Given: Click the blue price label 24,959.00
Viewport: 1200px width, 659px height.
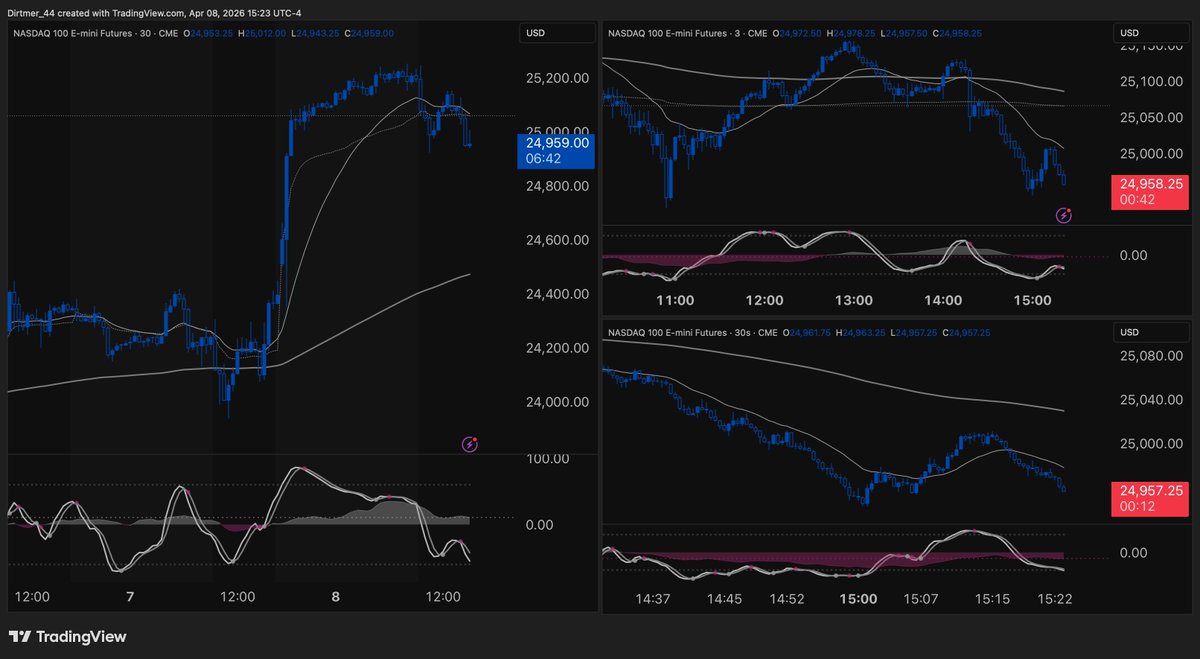Looking at the screenshot, I should pyautogui.click(x=556, y=143).
